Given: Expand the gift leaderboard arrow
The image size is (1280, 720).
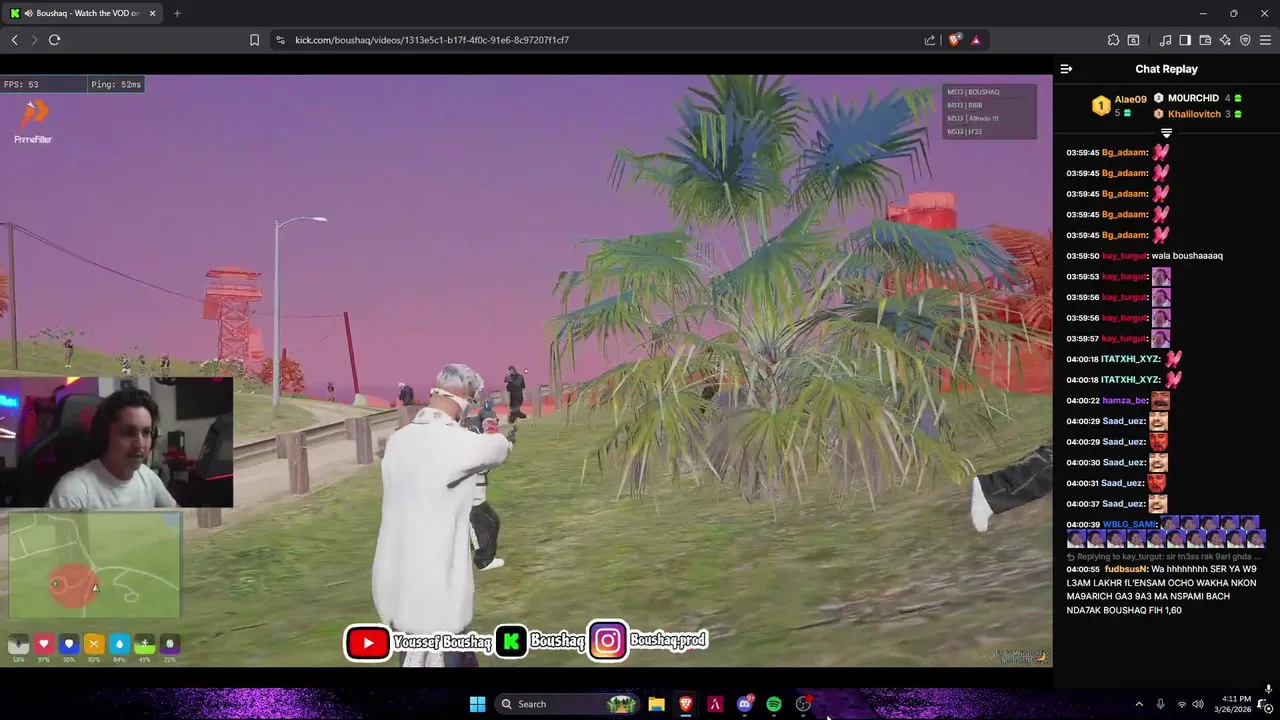Looking at the screenshot, I should (x=1166, y=133).
